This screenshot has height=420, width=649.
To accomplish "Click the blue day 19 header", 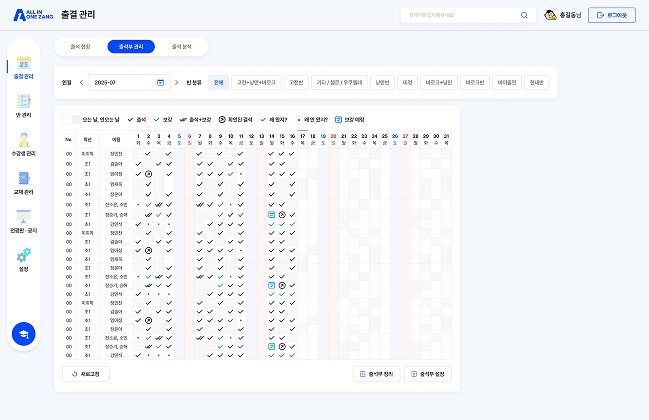I will [x=323, y=139].
